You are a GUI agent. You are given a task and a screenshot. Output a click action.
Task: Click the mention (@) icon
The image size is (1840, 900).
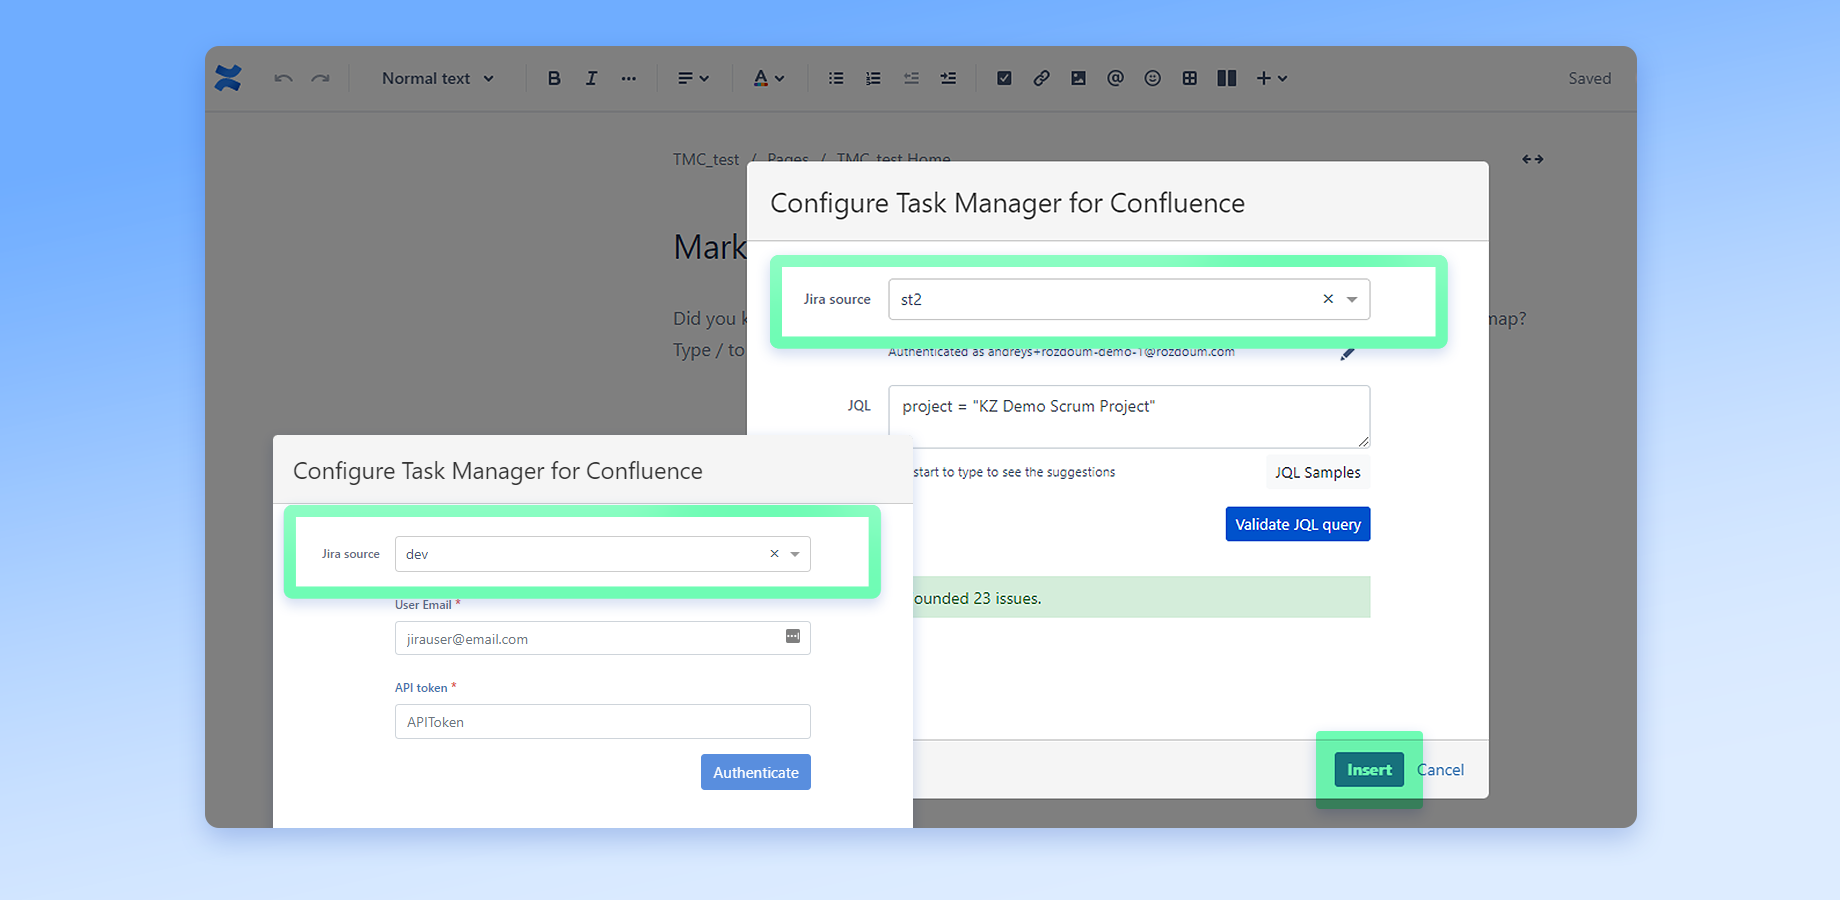[1115, 78]
